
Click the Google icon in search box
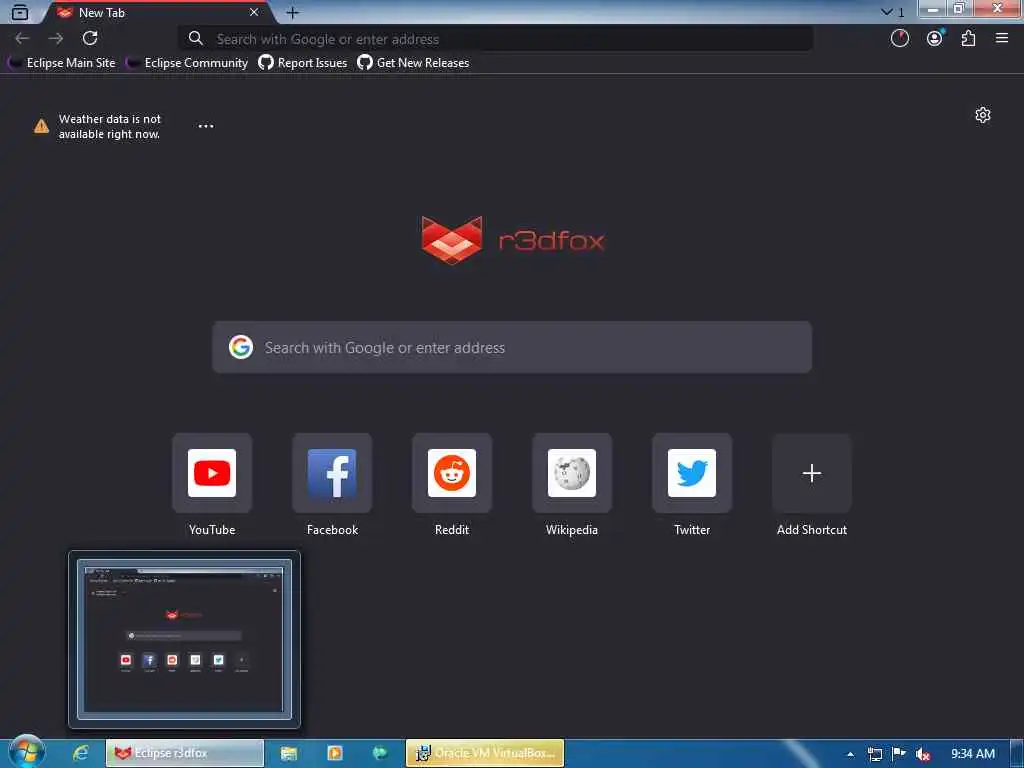(241, 347)
